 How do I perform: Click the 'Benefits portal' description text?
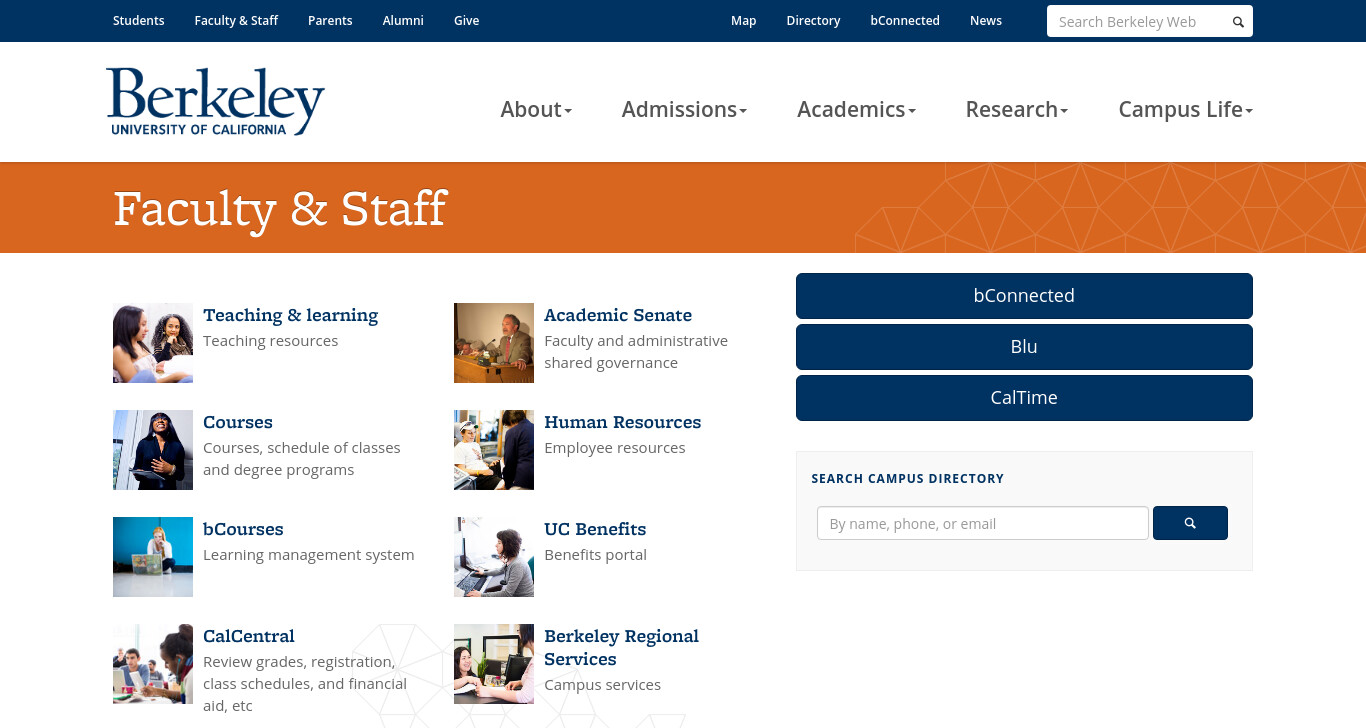pos(595,555)
